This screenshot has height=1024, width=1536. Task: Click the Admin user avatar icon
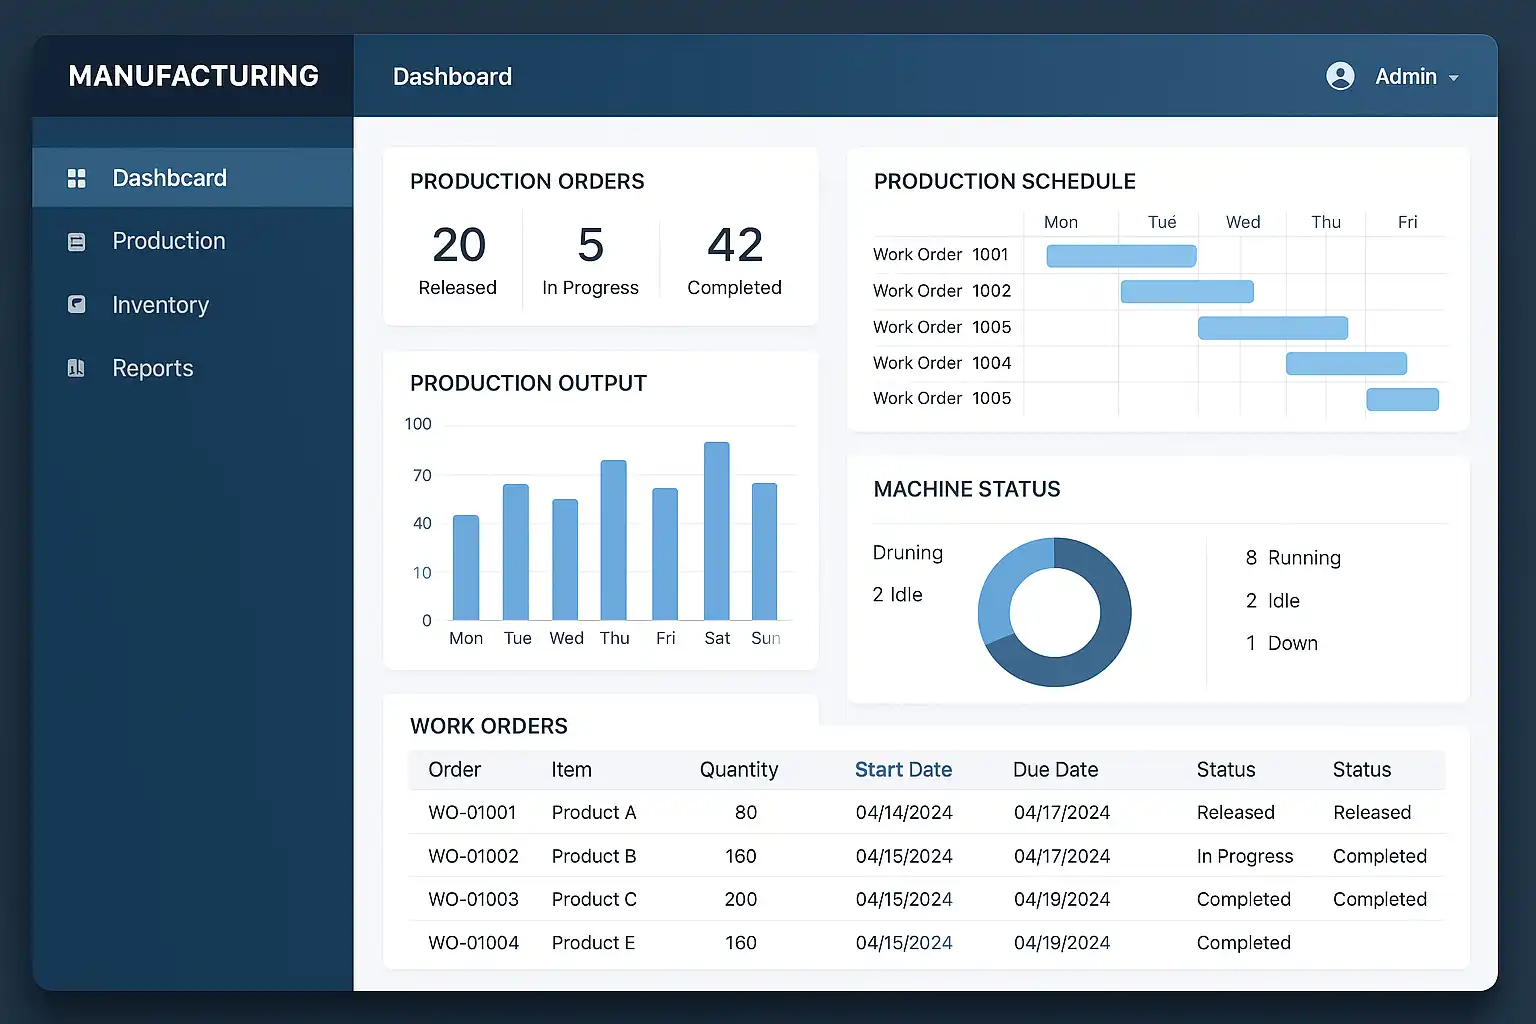click(x=1340, y=76)
